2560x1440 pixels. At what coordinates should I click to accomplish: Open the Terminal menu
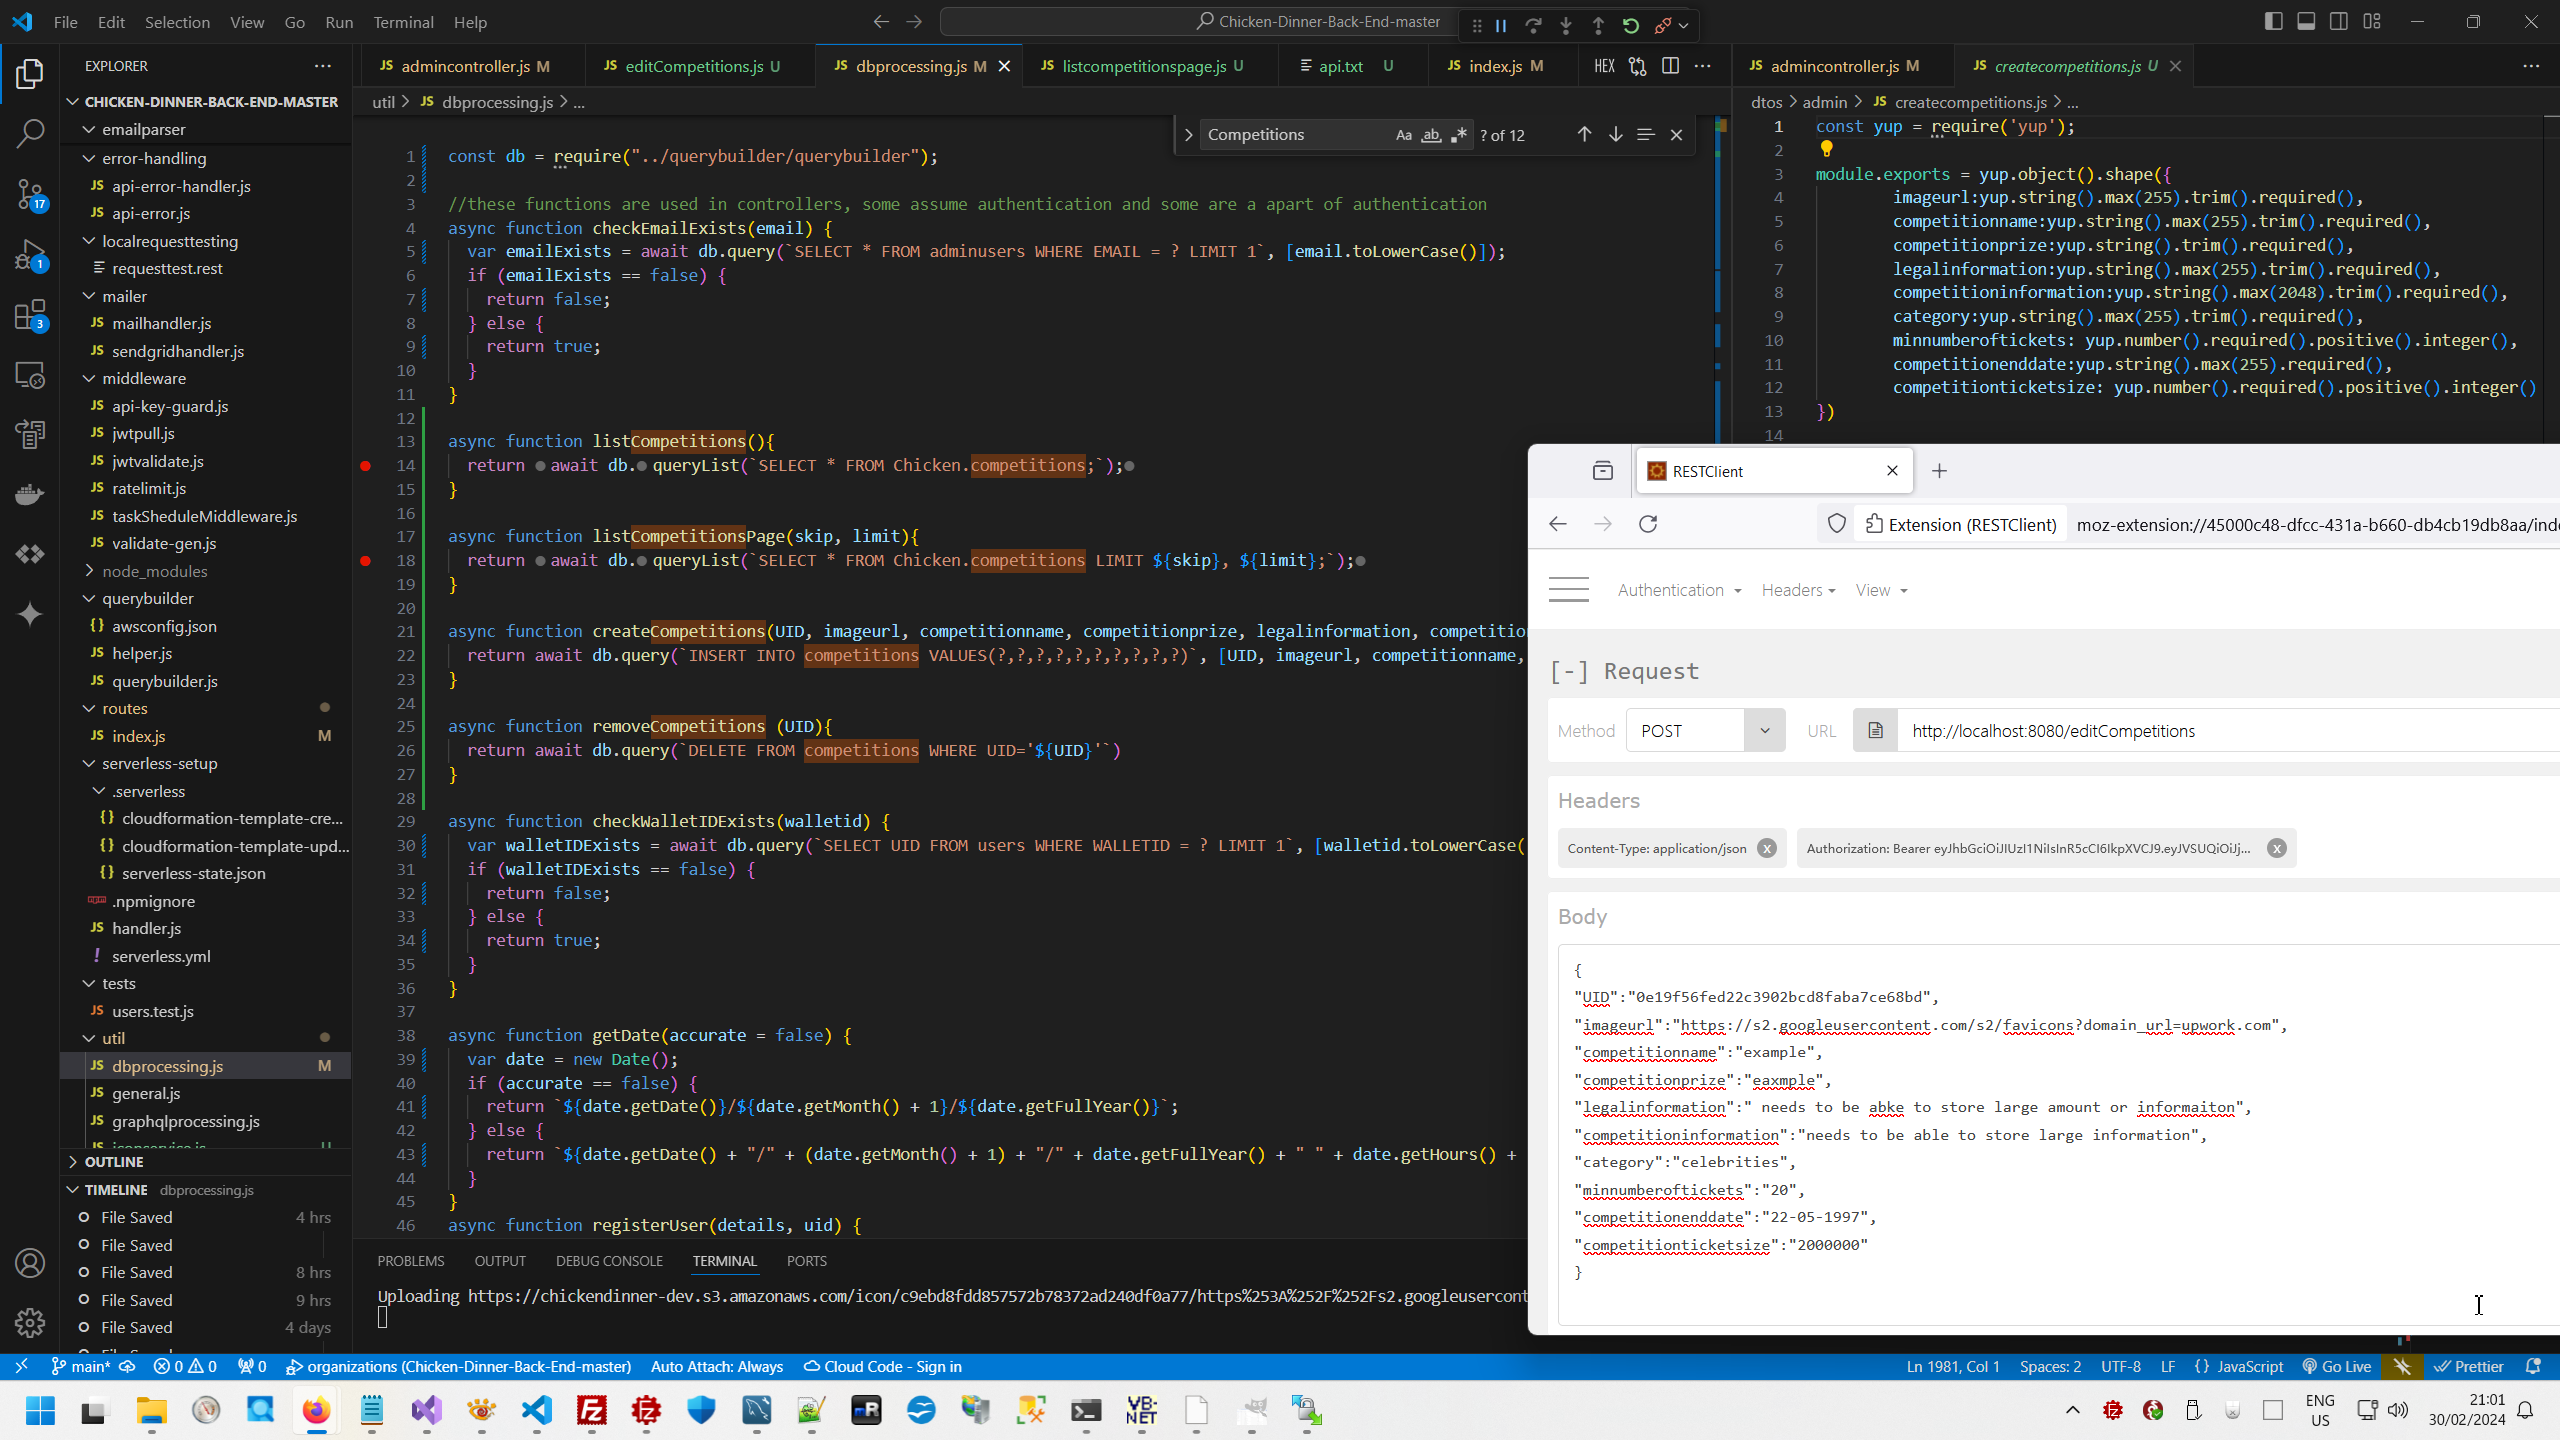tap(402, 22)
